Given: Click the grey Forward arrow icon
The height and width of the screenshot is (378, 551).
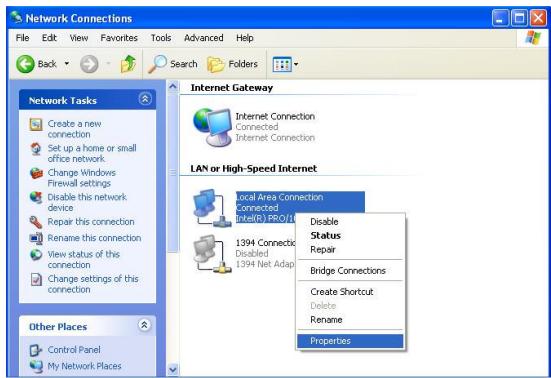Looking at the screenshot, I should (89, 64).
